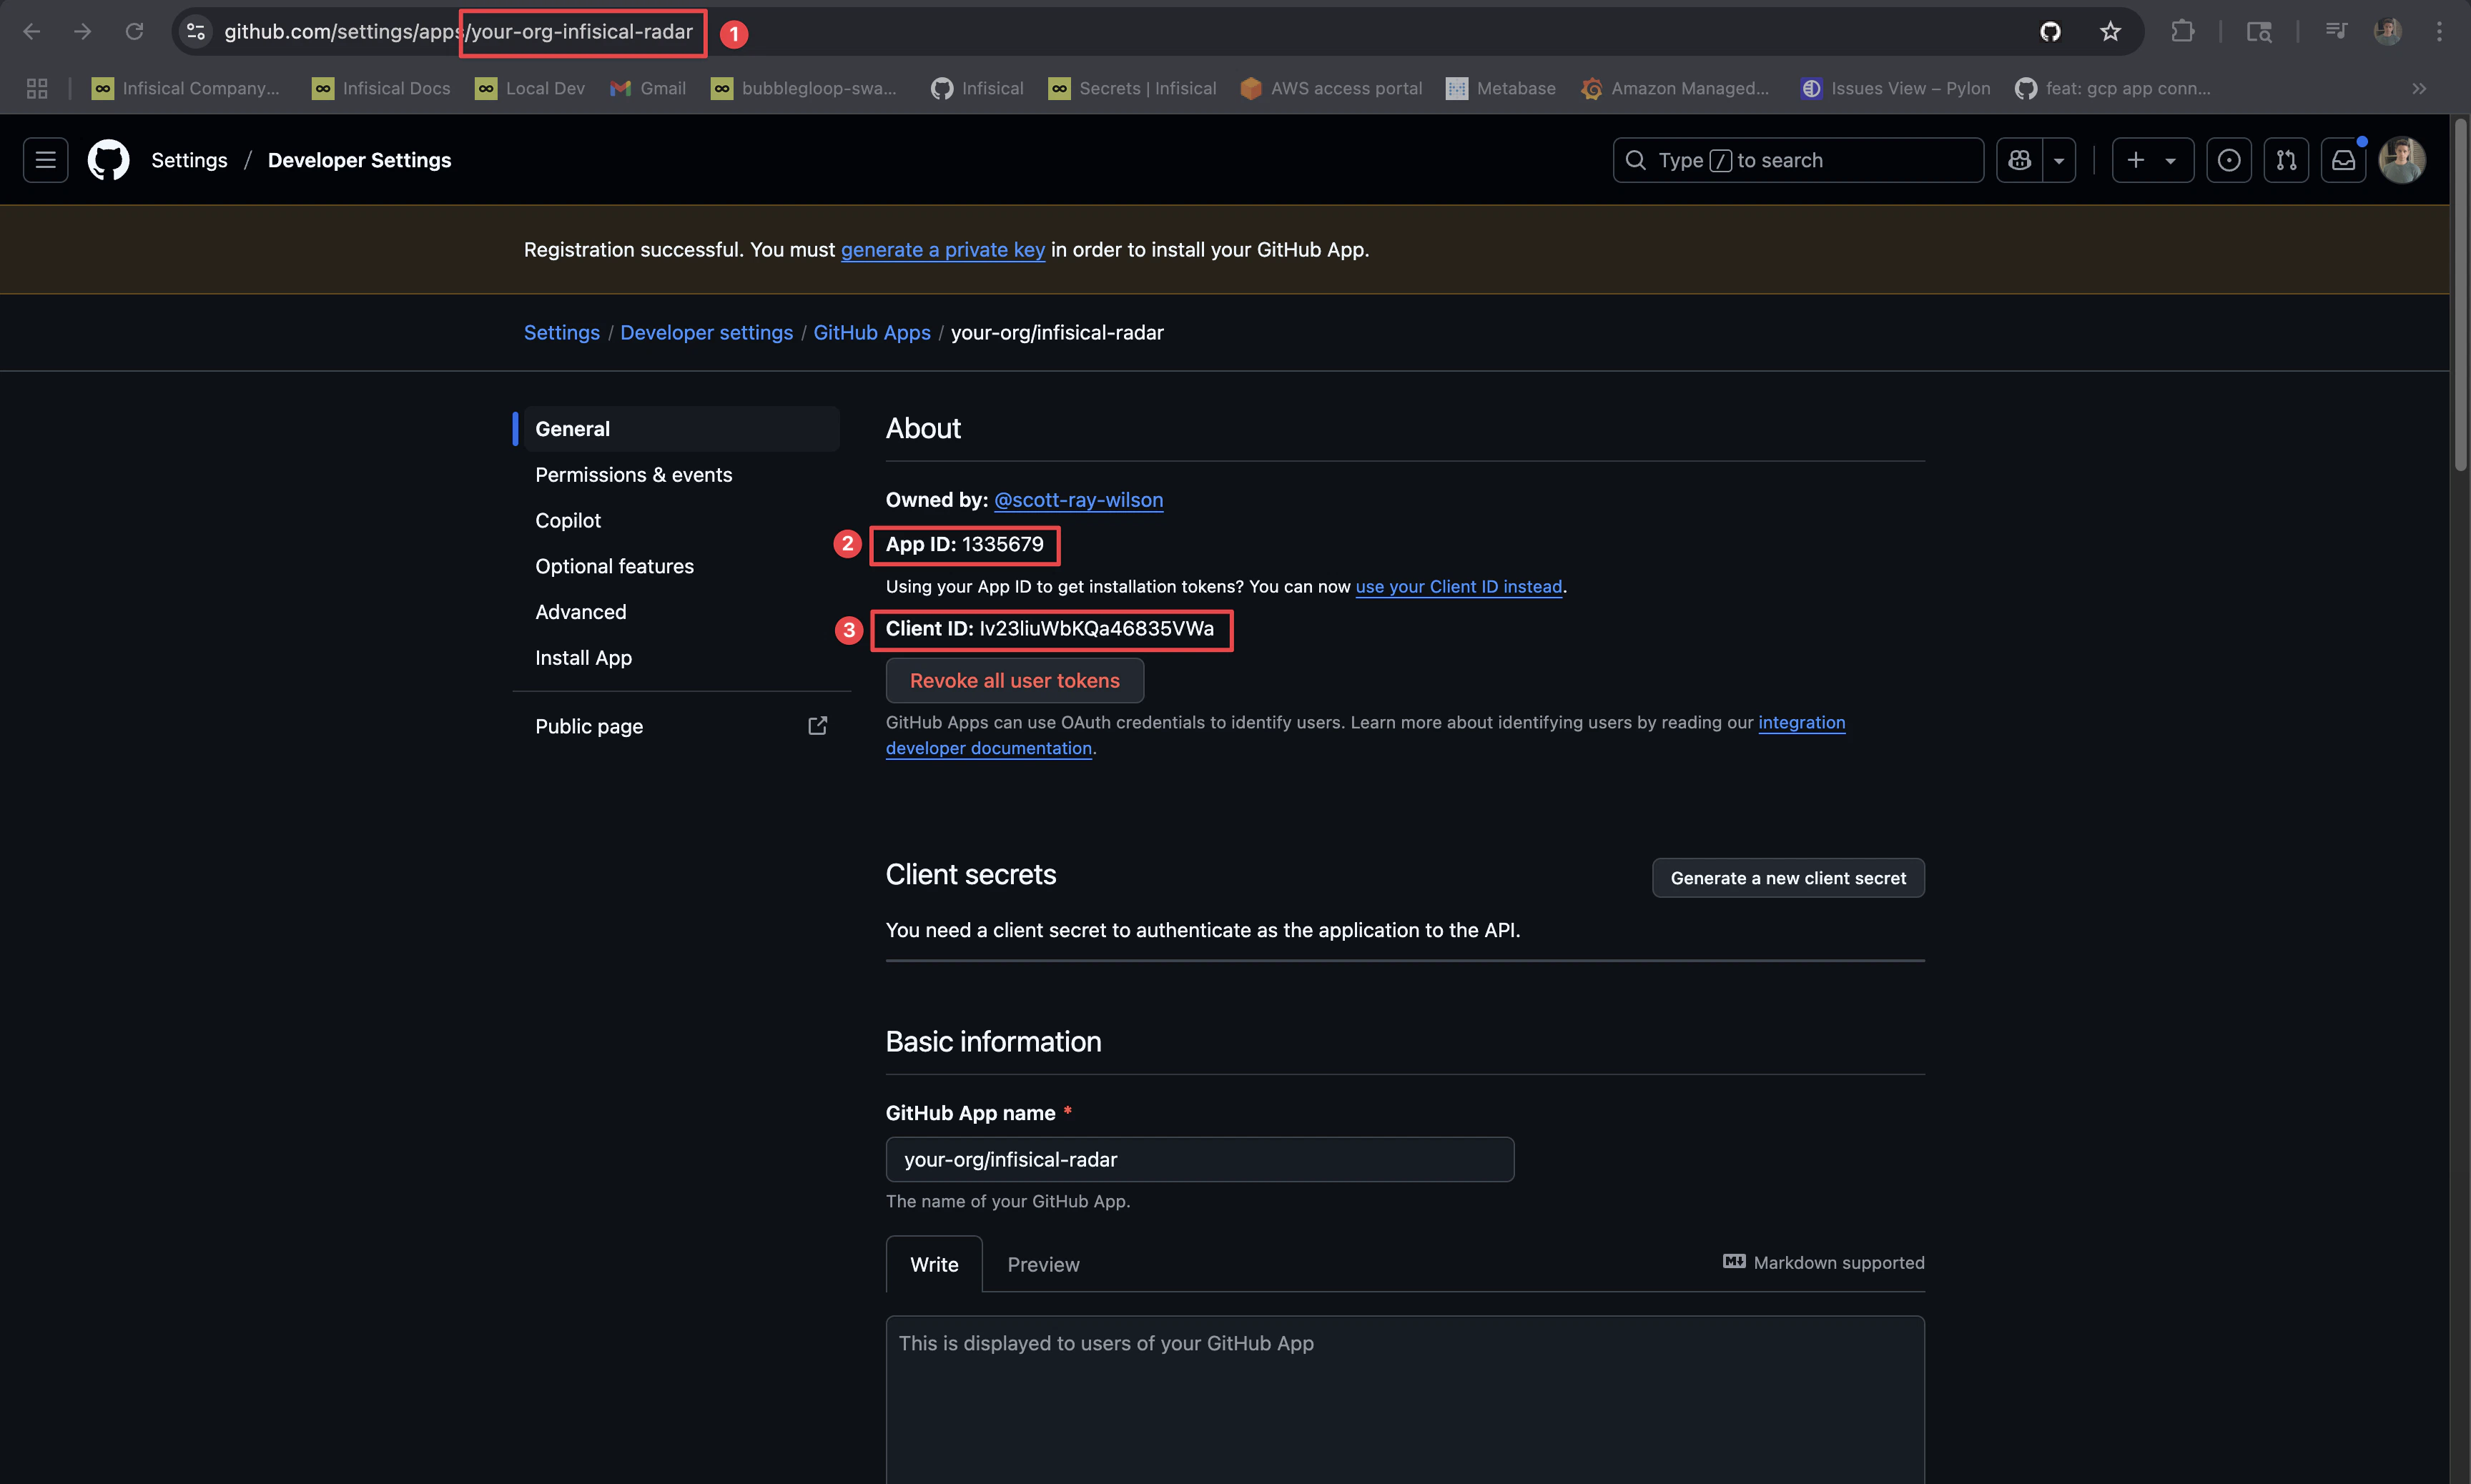This screenshot has width=2471, height=1484.
Task: Open Amazon Managed bookmark
Action: point(1675,89)
